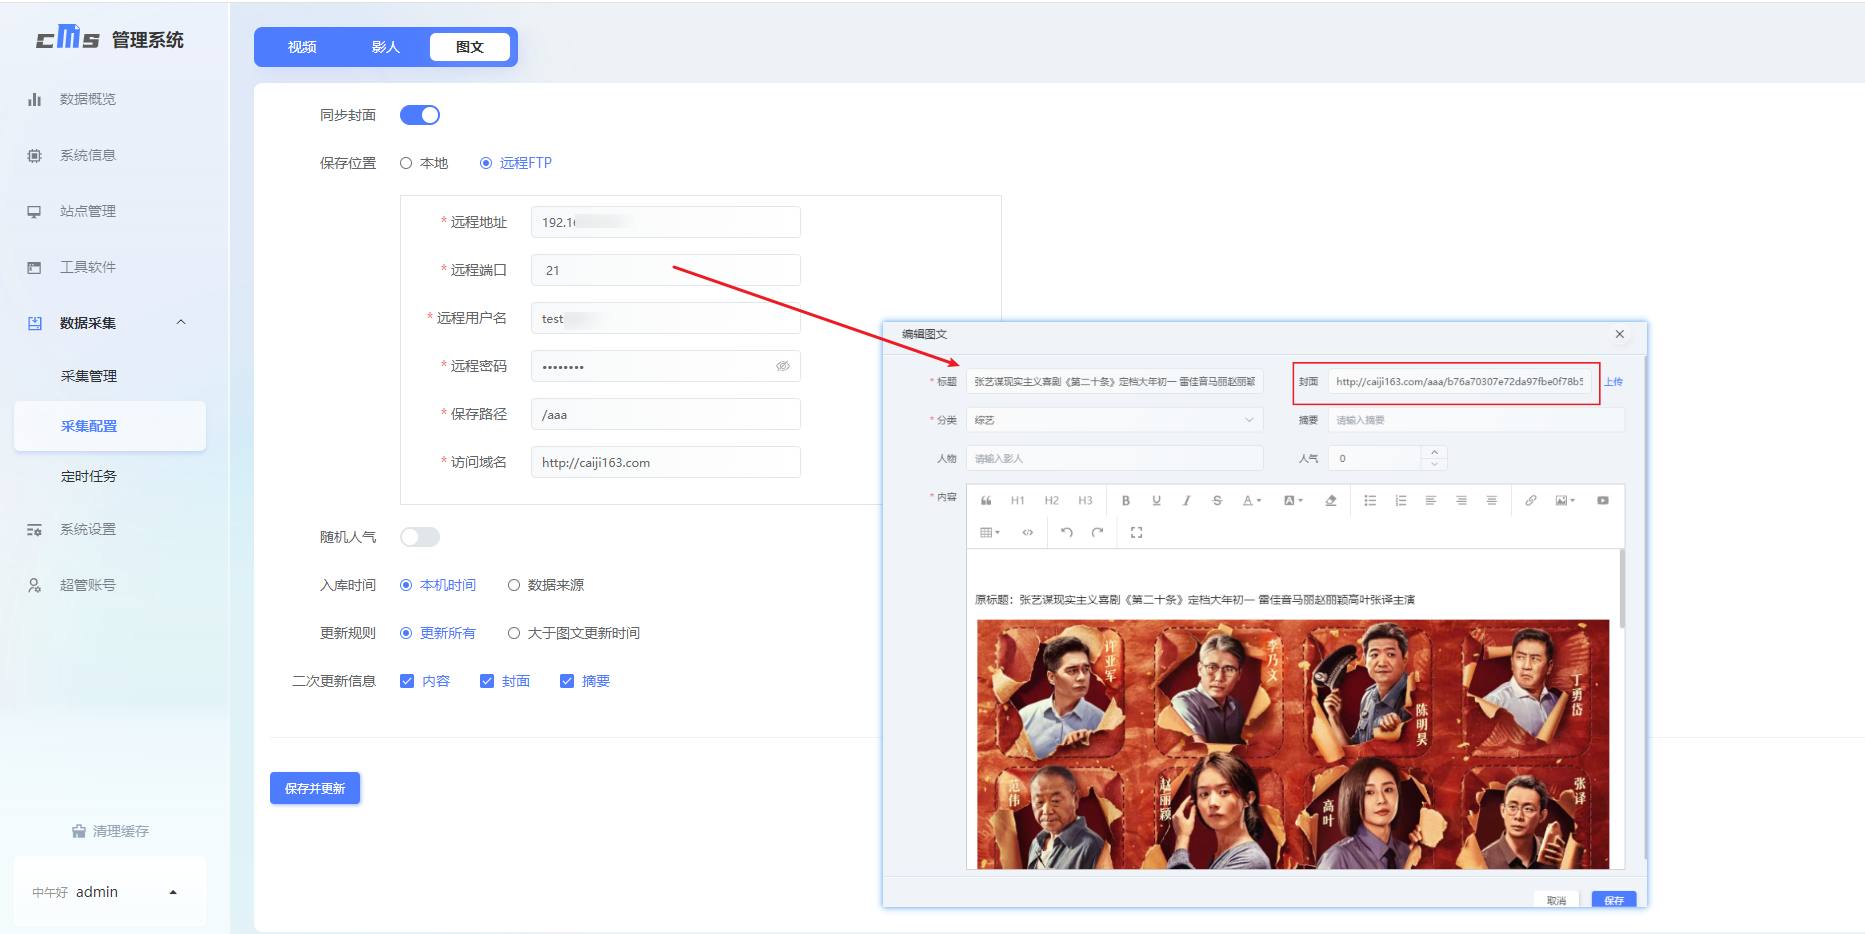Apply H3 heading in the editor
This screenshot has height=934, width=1865.
[x=1085, y=501]
